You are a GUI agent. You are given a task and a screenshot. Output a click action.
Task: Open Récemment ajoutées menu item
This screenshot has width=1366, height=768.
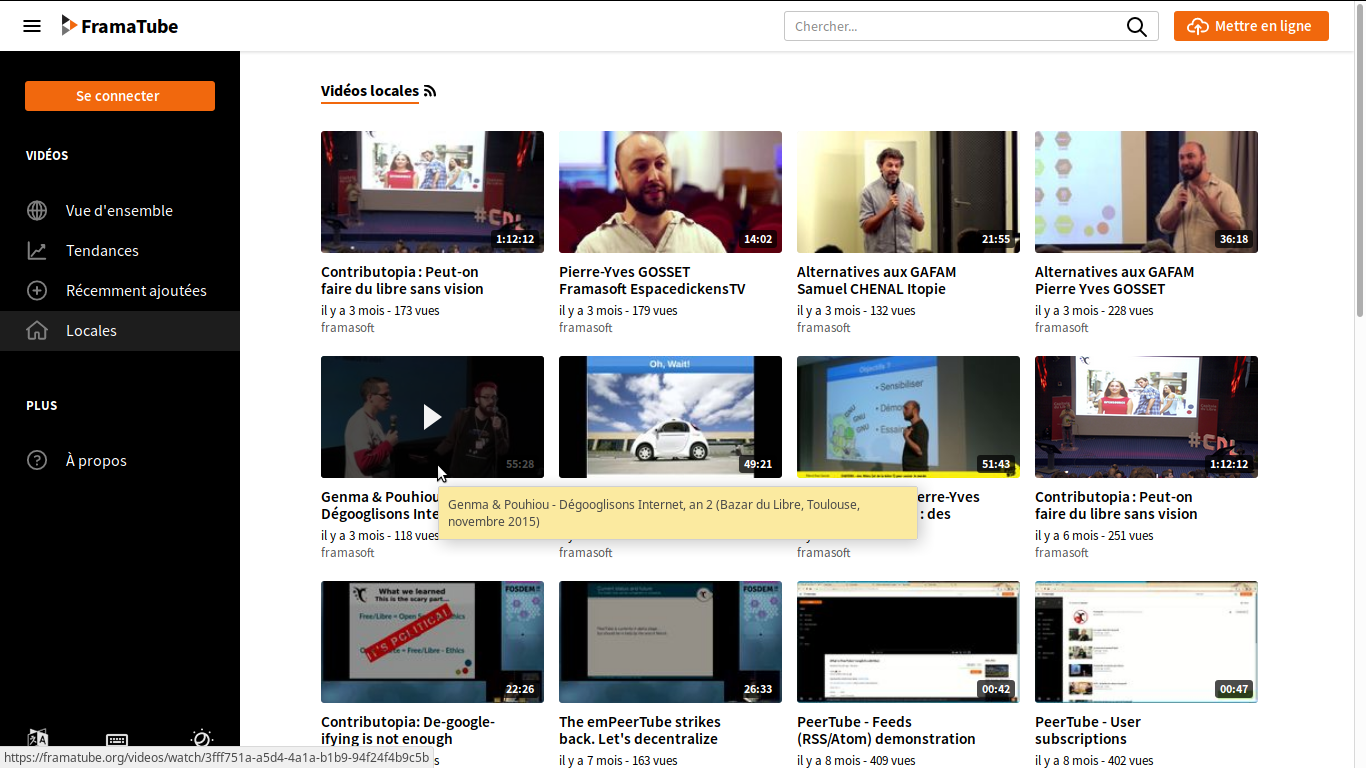tap(120, 290)
